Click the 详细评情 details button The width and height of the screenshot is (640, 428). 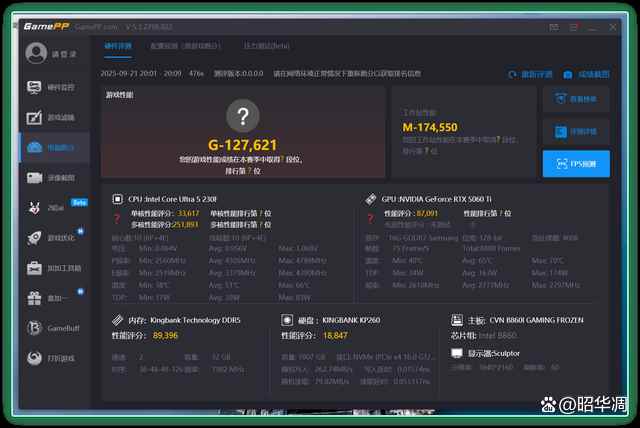pyautogui.click(x=576, y=131)
